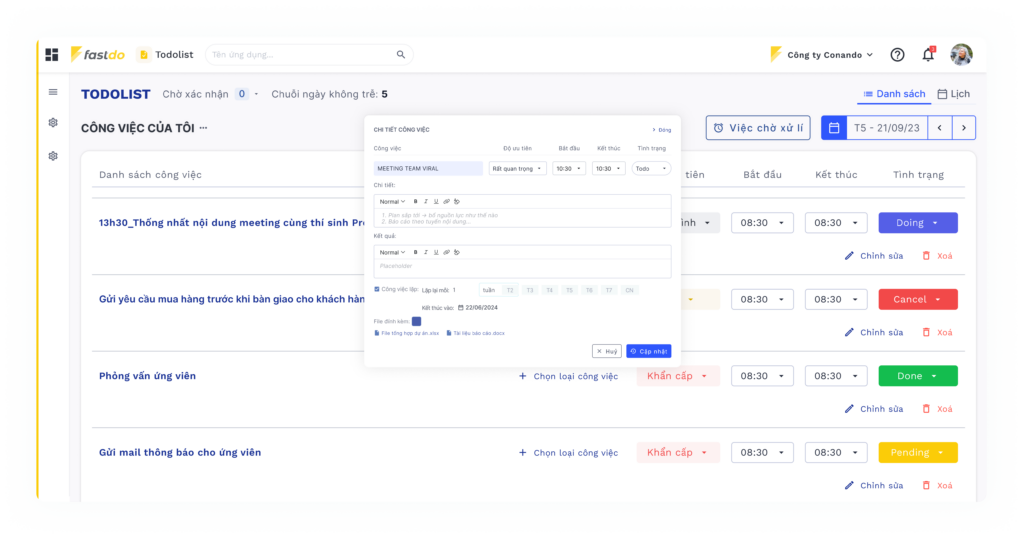Toggle the Công việc lặp checkbox

click(377, 289)
